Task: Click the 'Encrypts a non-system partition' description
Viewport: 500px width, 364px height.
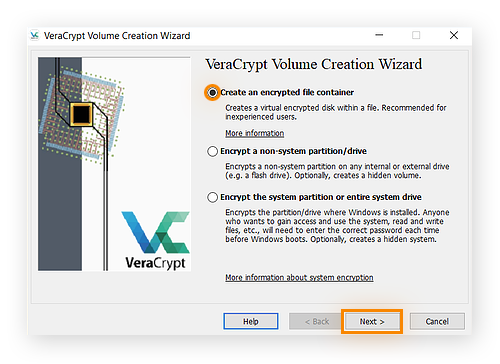Action: 337,171
